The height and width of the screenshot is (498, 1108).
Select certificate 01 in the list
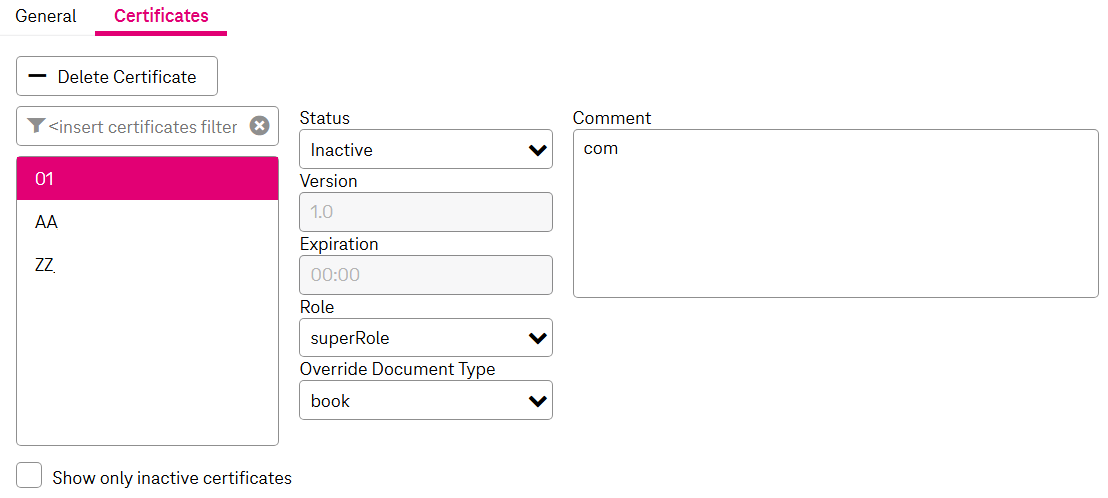[x=147, y=179]
